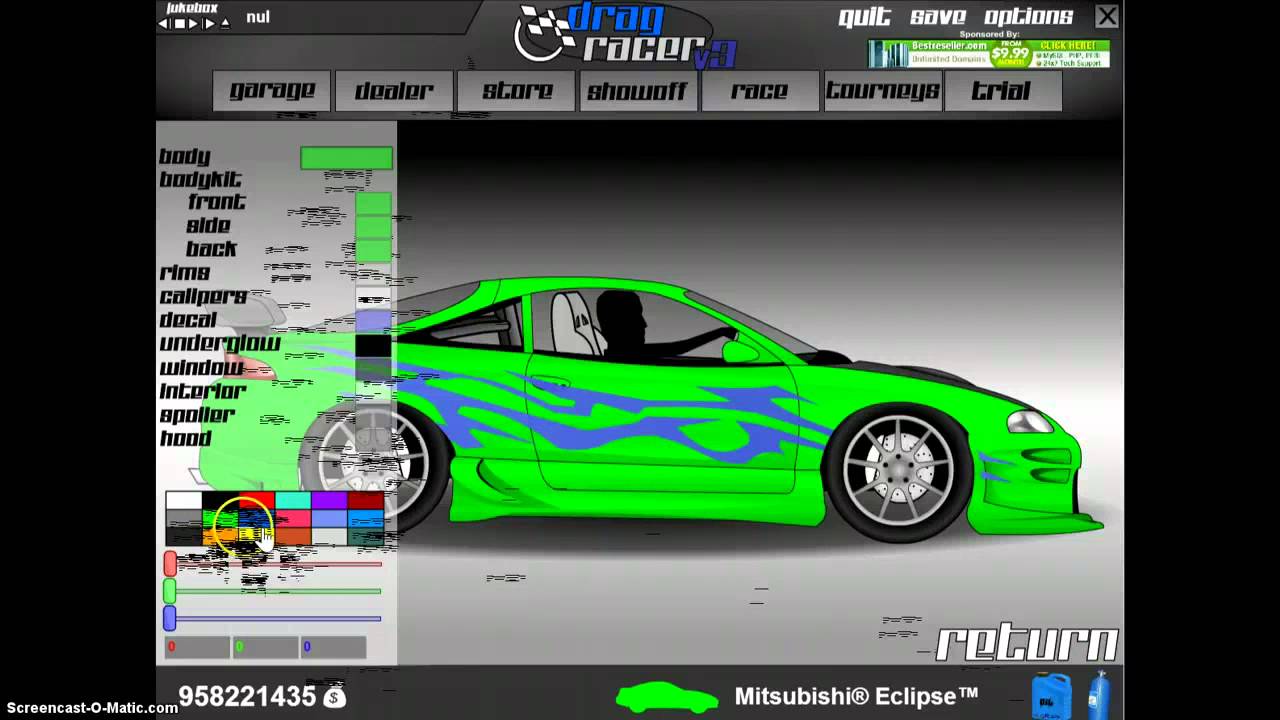The image size is (1280, 720).
Task: Select the front bodykit option
Action: tap(216, 202)
